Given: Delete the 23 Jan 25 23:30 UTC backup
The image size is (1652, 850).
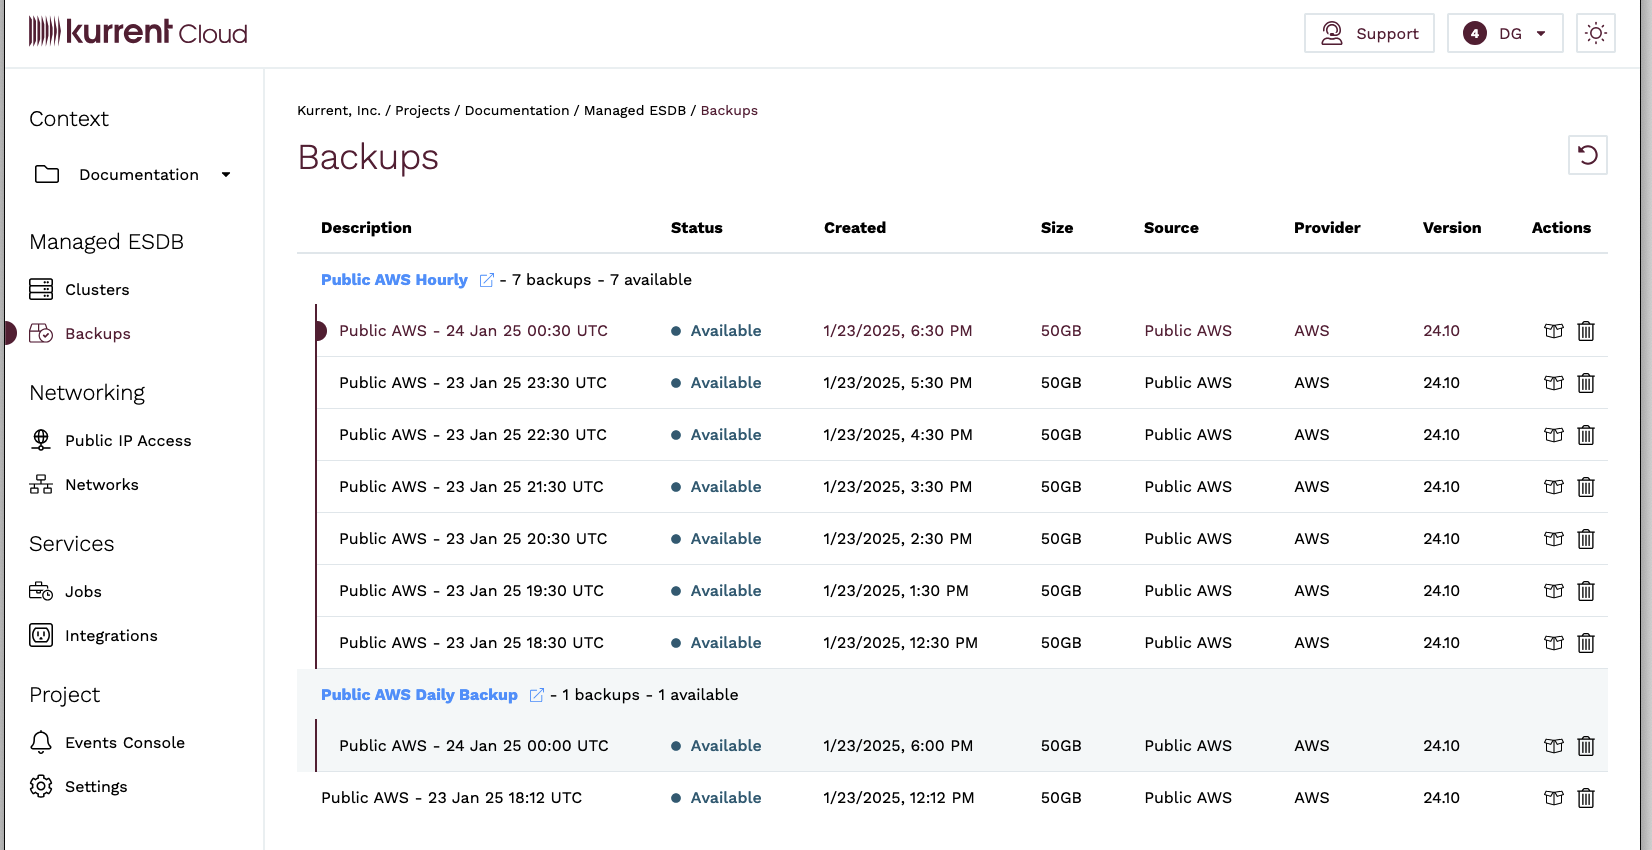Looking at the screenshot, I should 1586,383.
